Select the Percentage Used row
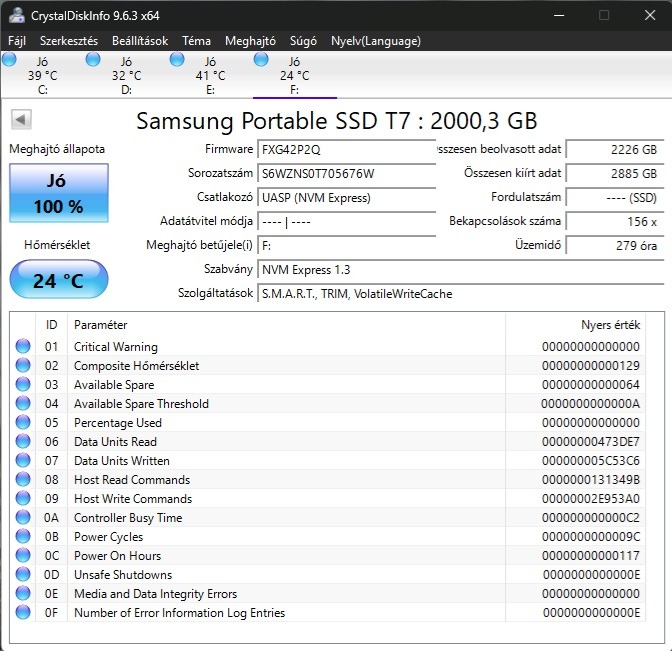The image size is (672, 651). 300,423
